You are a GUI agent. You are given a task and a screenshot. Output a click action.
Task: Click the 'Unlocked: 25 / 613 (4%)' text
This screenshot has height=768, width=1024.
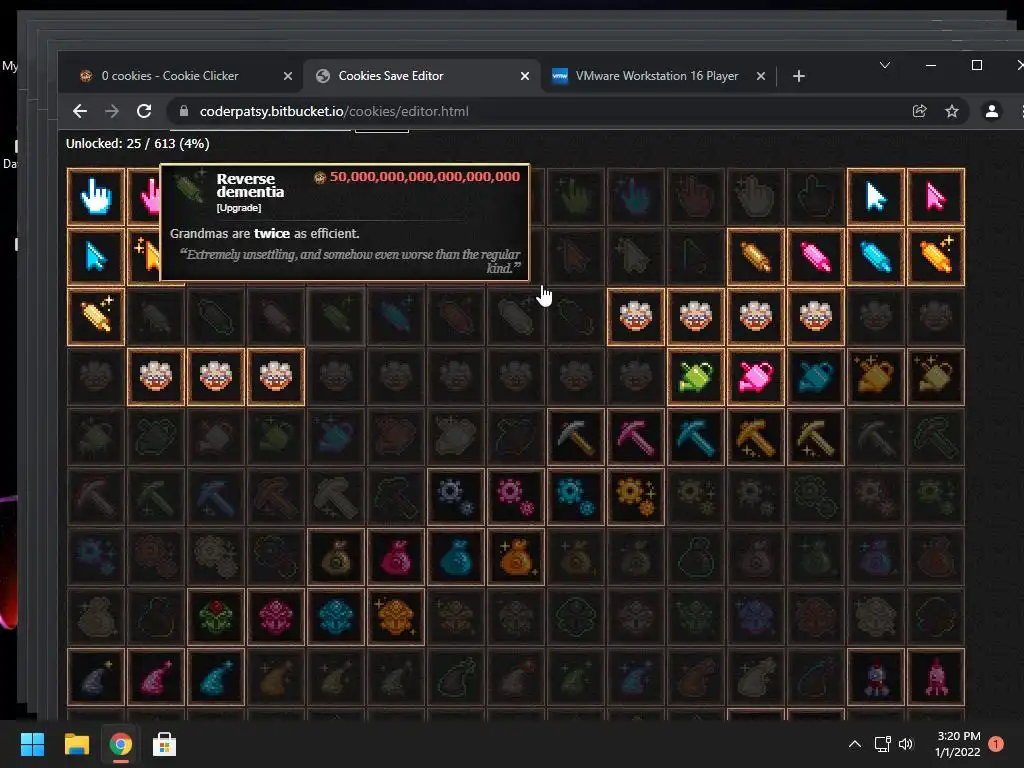coord(138,144)
